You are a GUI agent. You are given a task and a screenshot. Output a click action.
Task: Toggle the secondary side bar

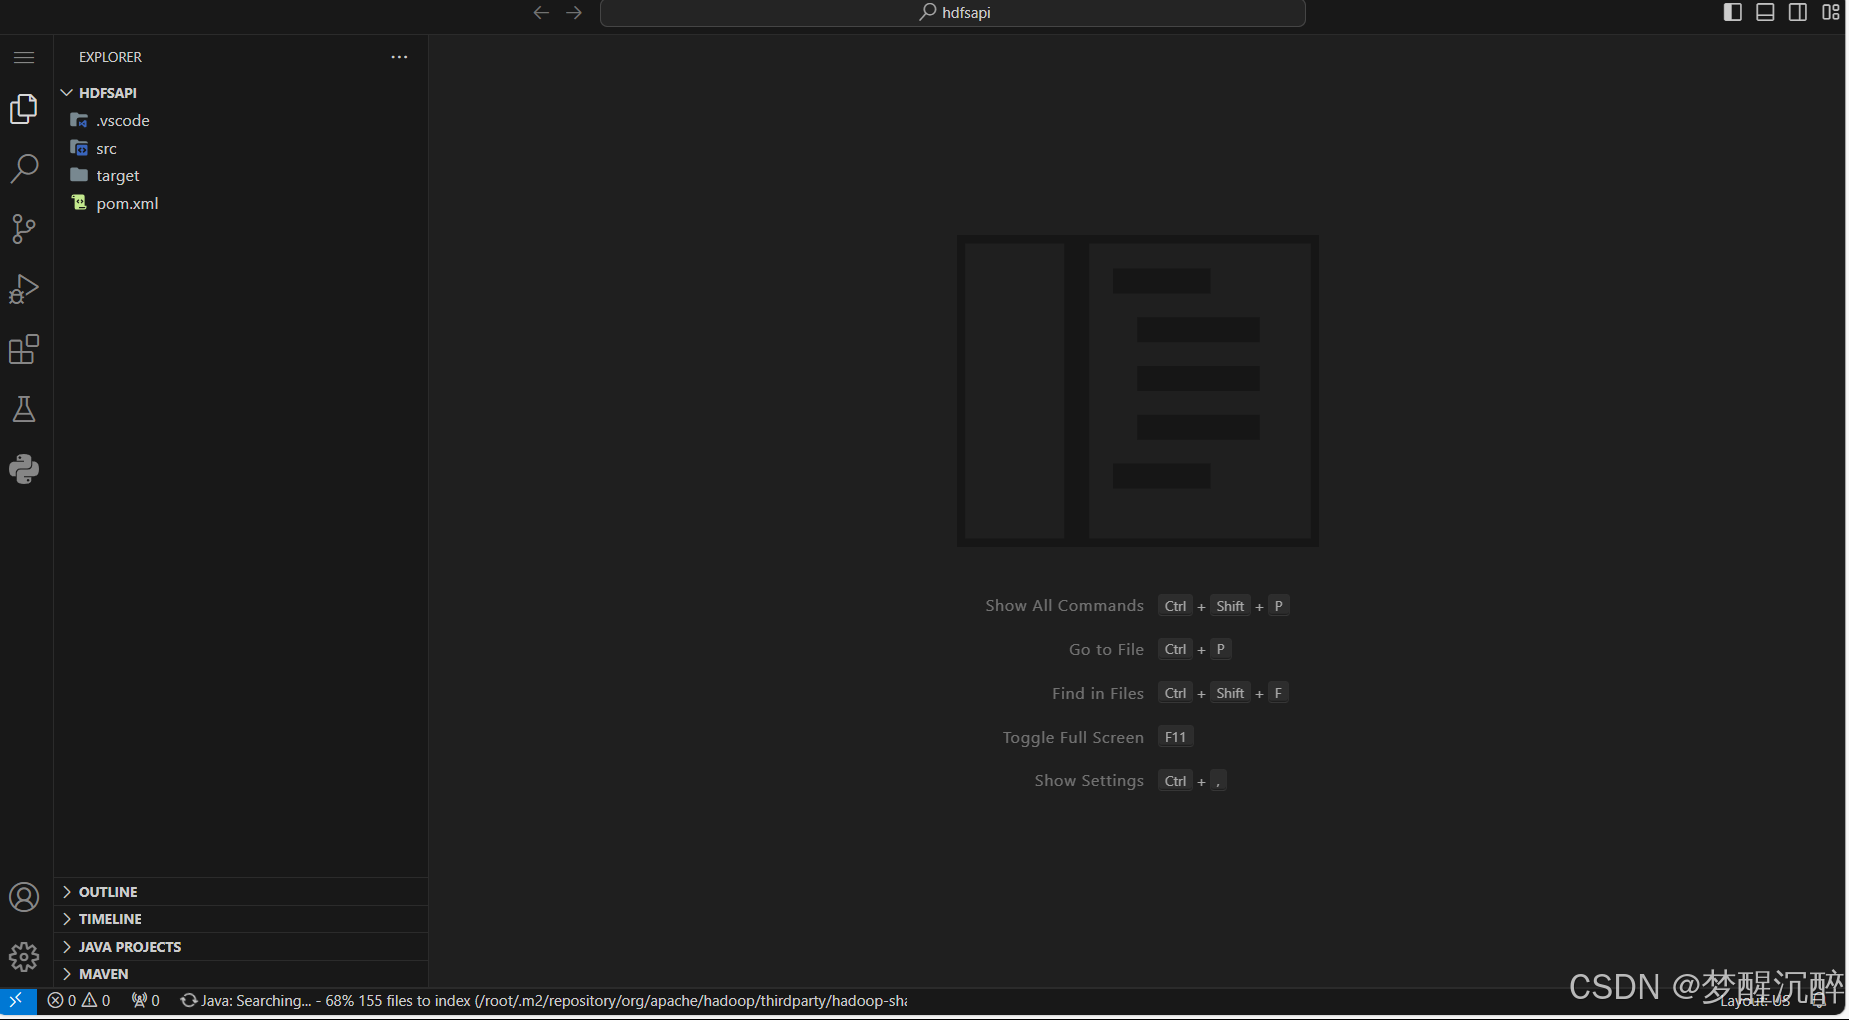click(x=1798, y=12)
